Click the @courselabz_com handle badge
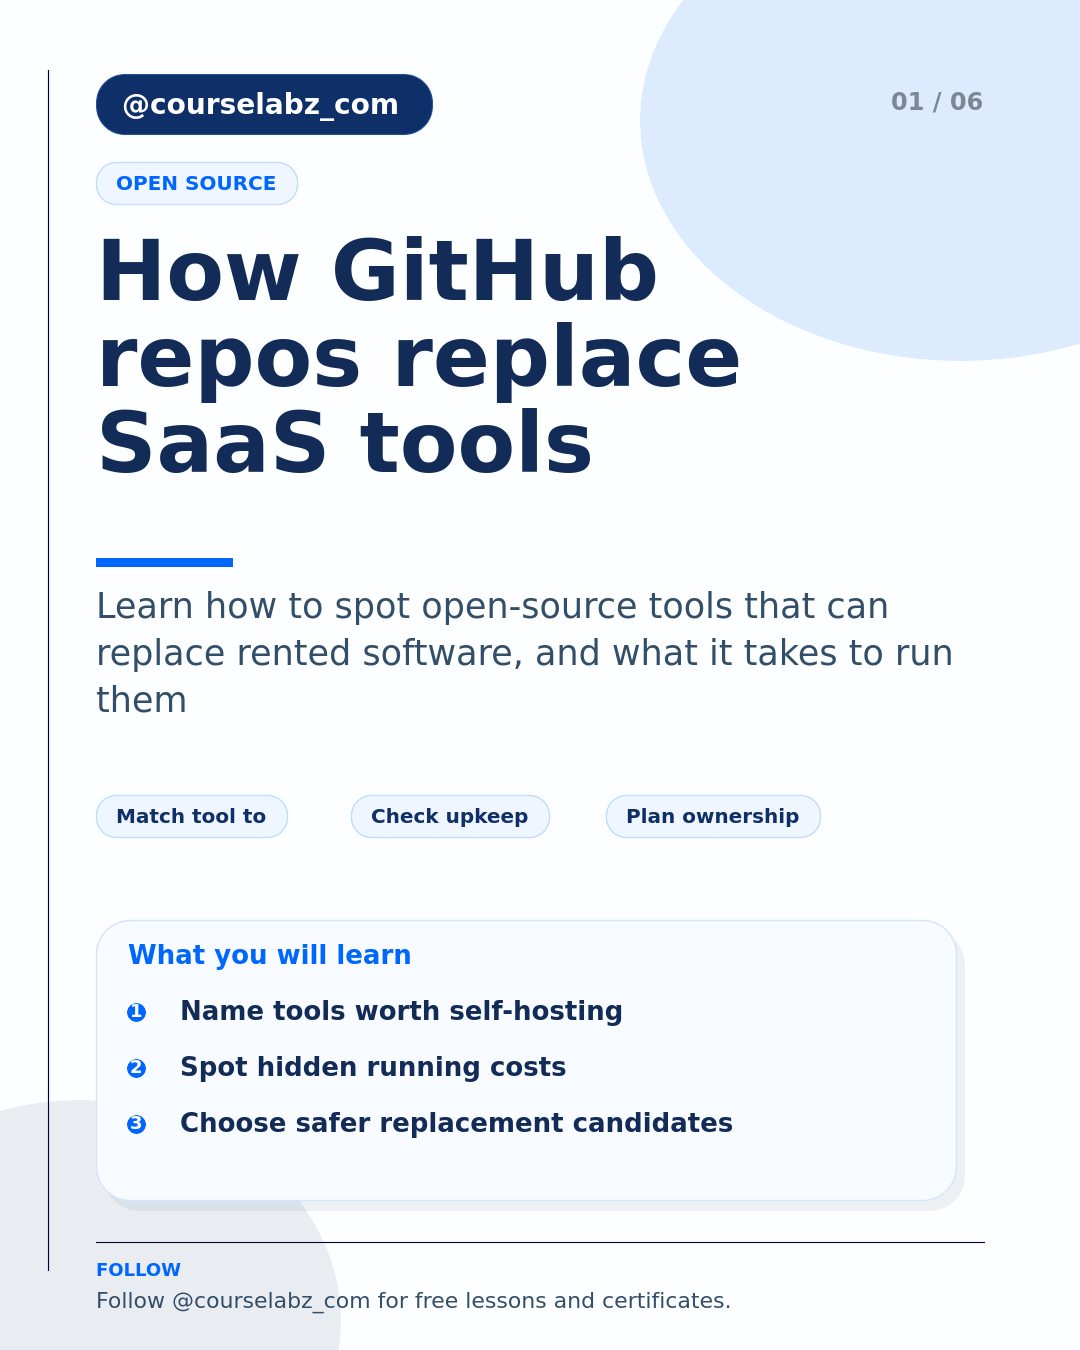1080x1350 pixels. (264, 104)
